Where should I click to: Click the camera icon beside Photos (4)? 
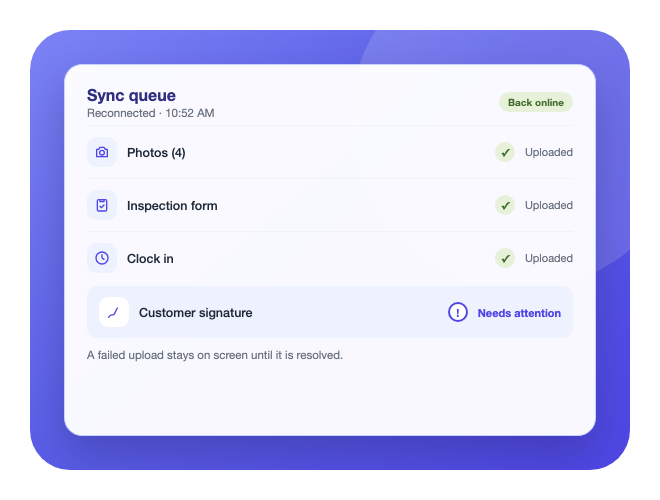(102, 152)
